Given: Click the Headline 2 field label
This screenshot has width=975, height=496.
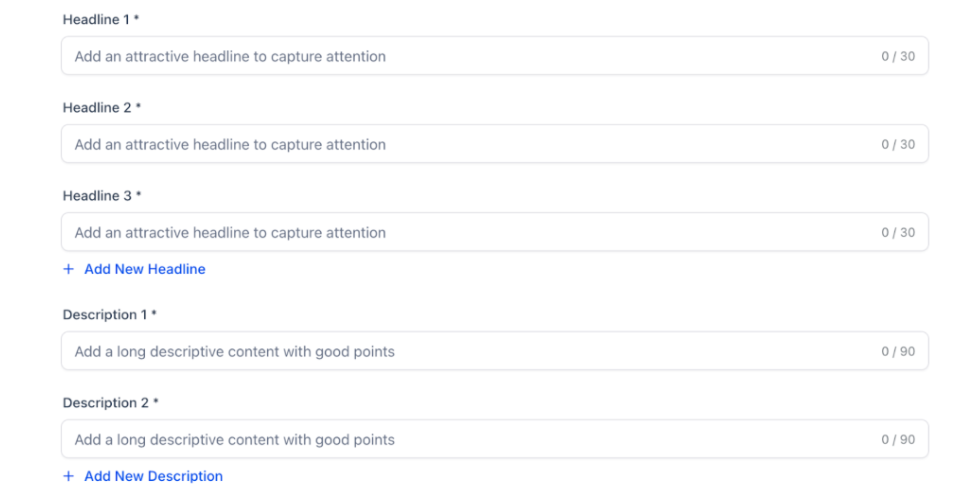Looking at the screenshot, I should coord(98,108).
